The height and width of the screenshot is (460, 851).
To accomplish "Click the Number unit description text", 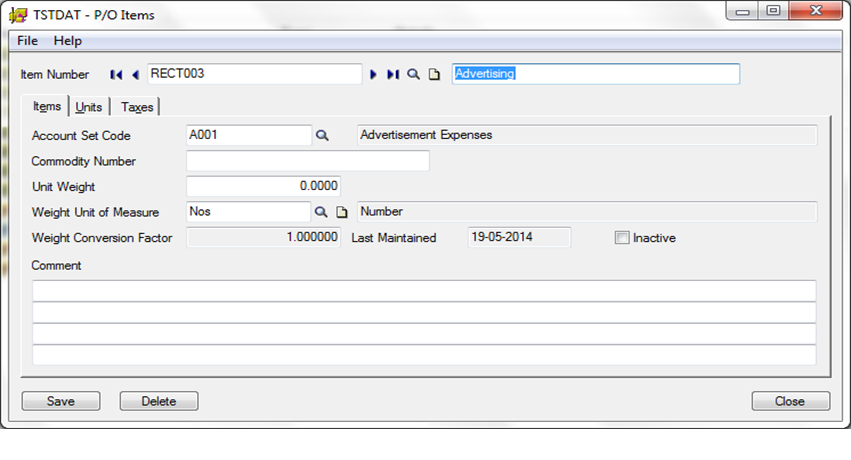I will click(382, 211).
